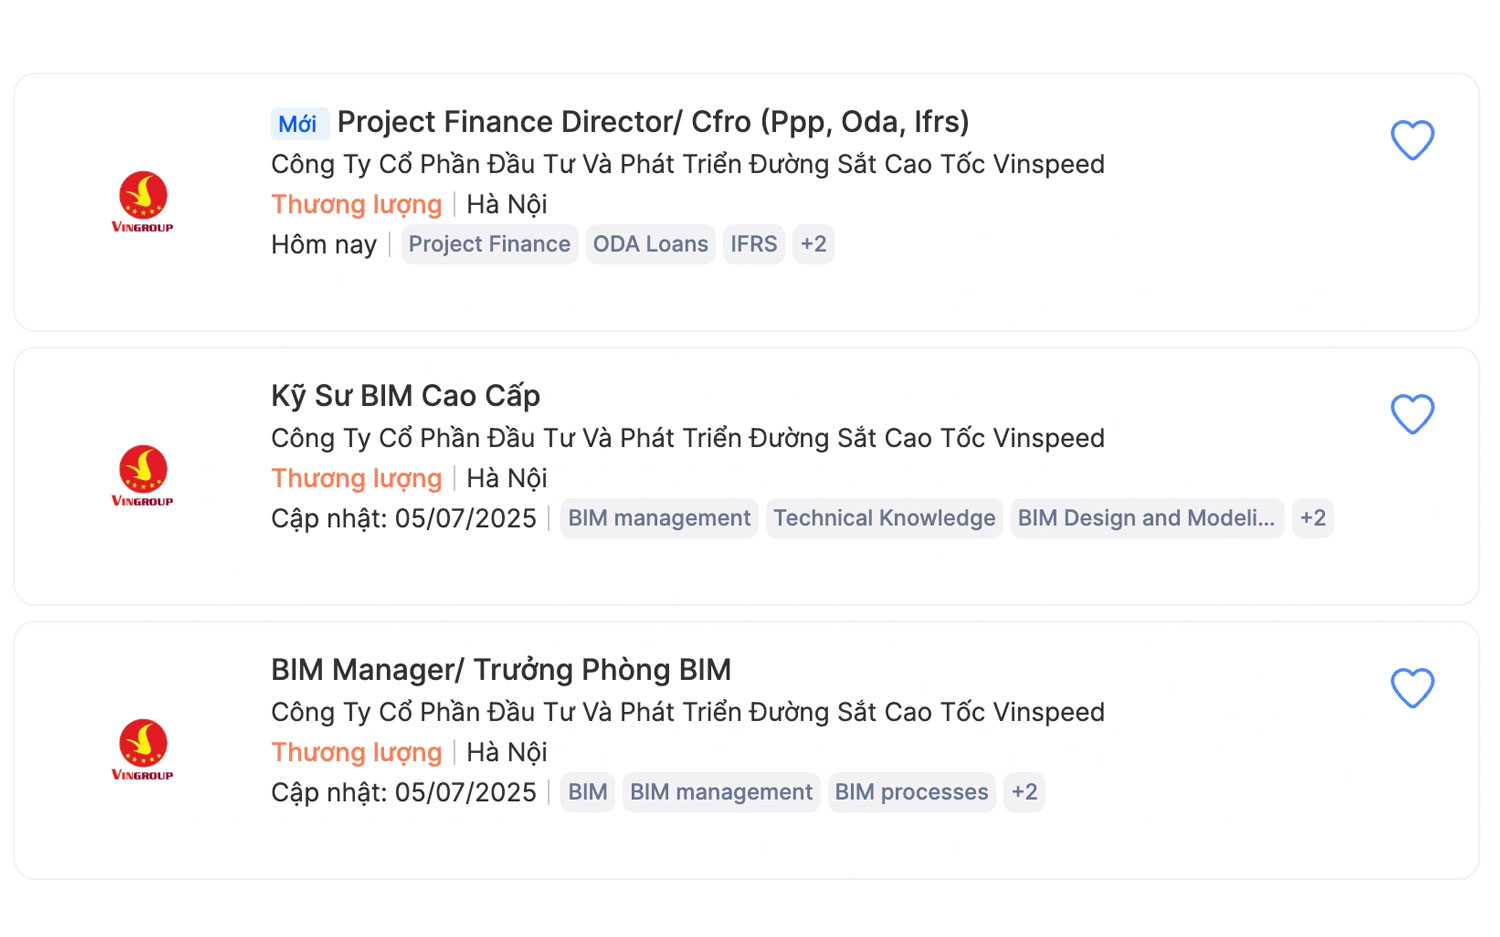Open BIM Manager/ Trưởng Phòng BIM title
Viewport: 1500px width, 937px height.
(501, 670)
